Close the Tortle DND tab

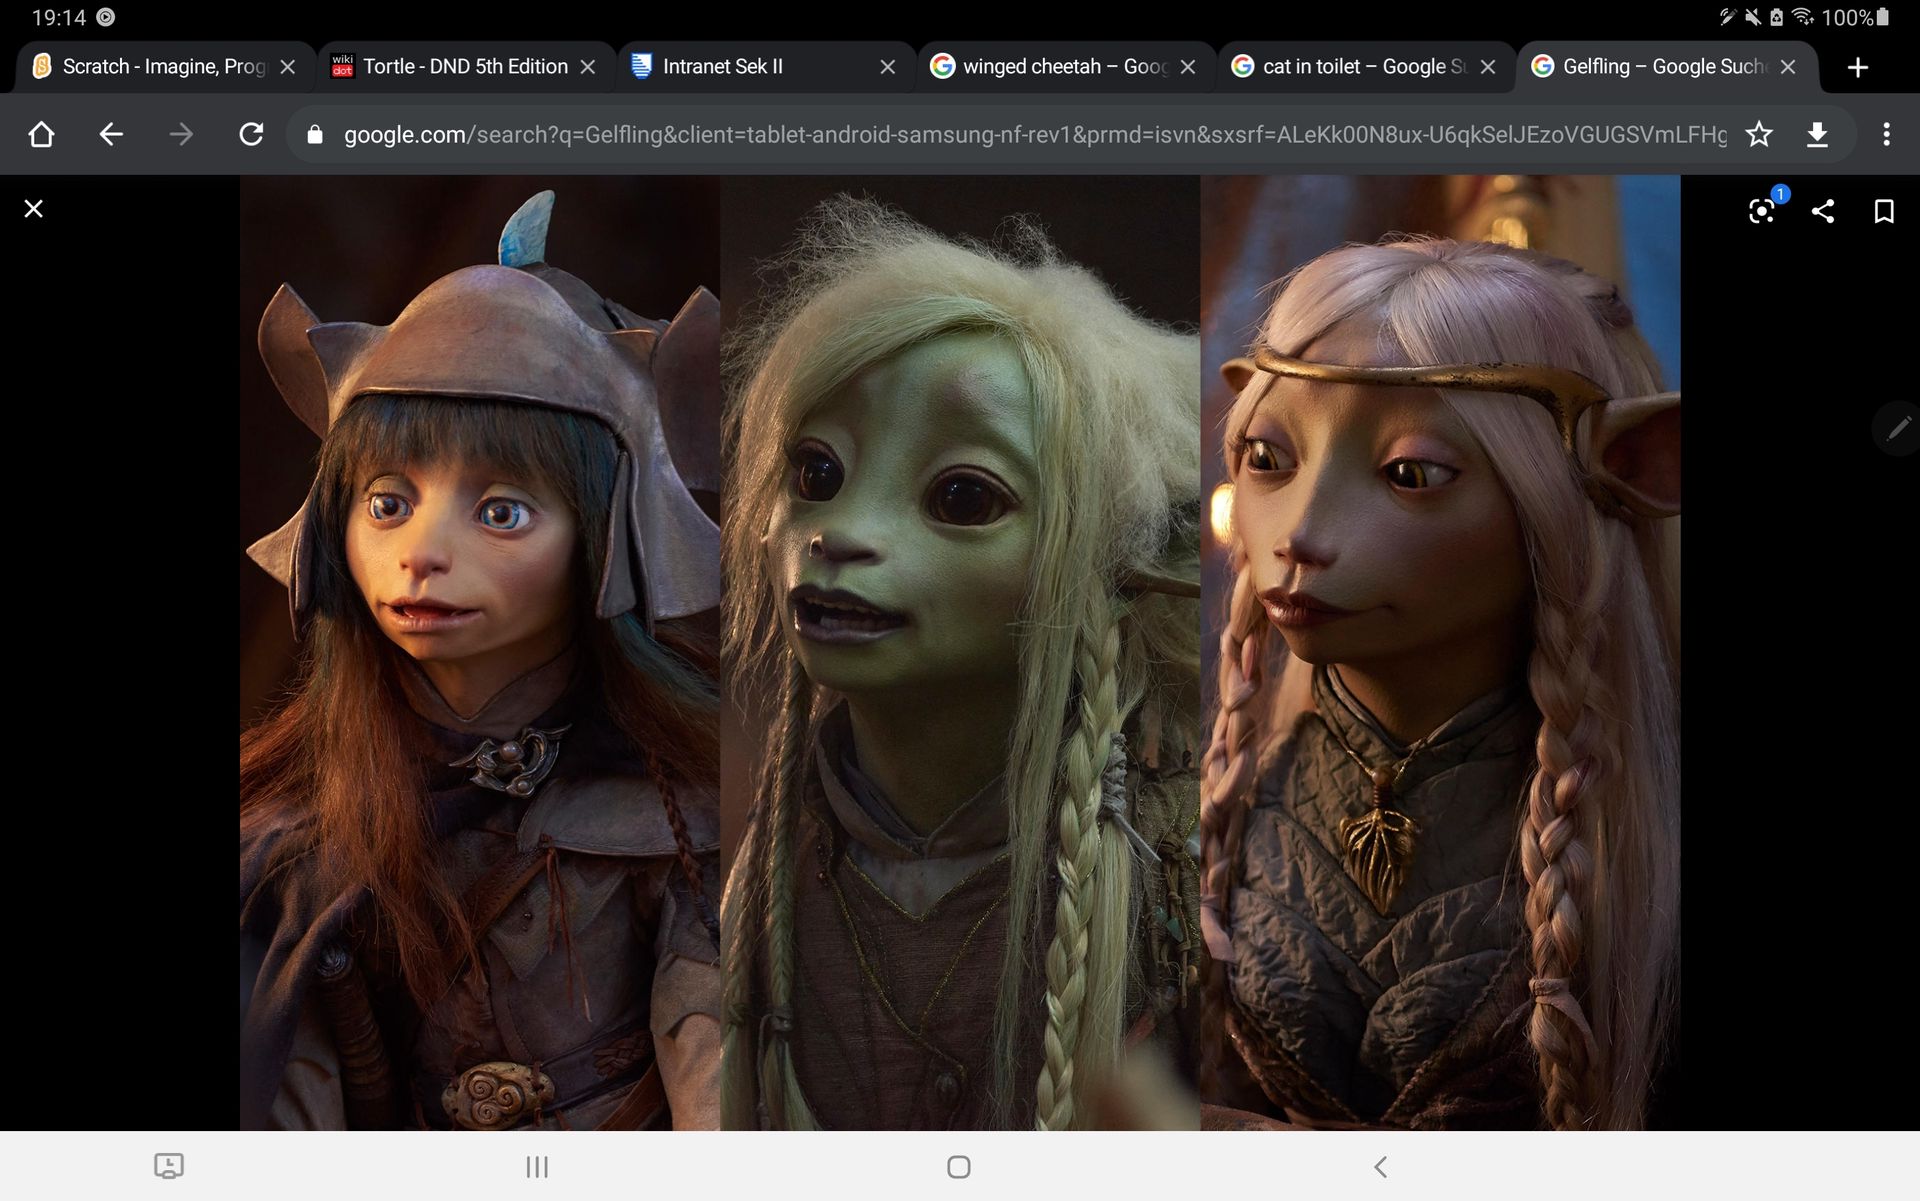click(588, 67)
